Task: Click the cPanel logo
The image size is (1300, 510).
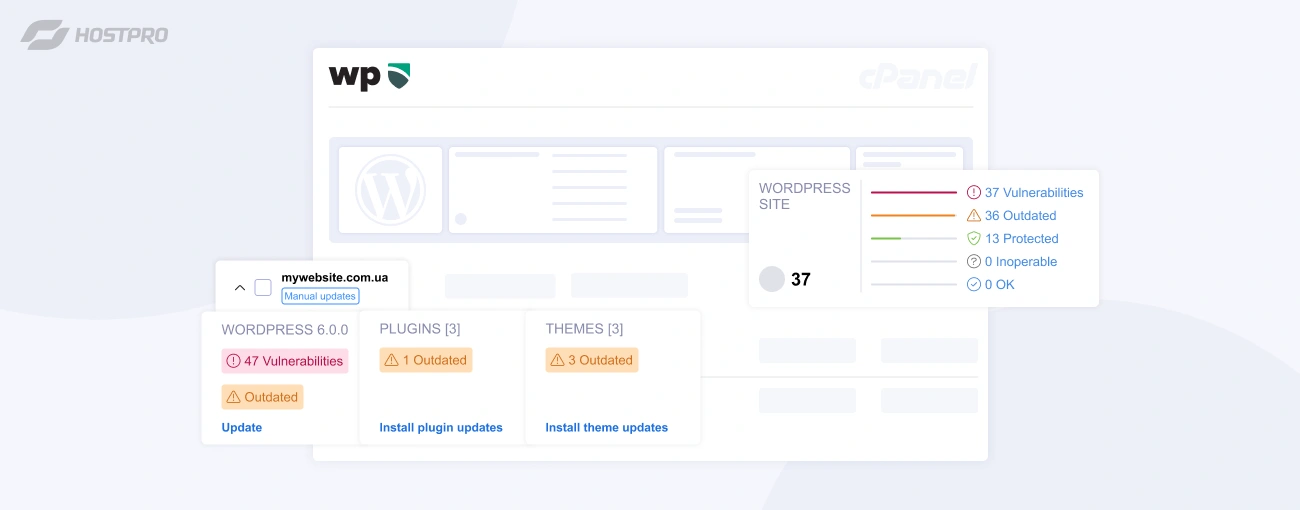Action: 917,77
